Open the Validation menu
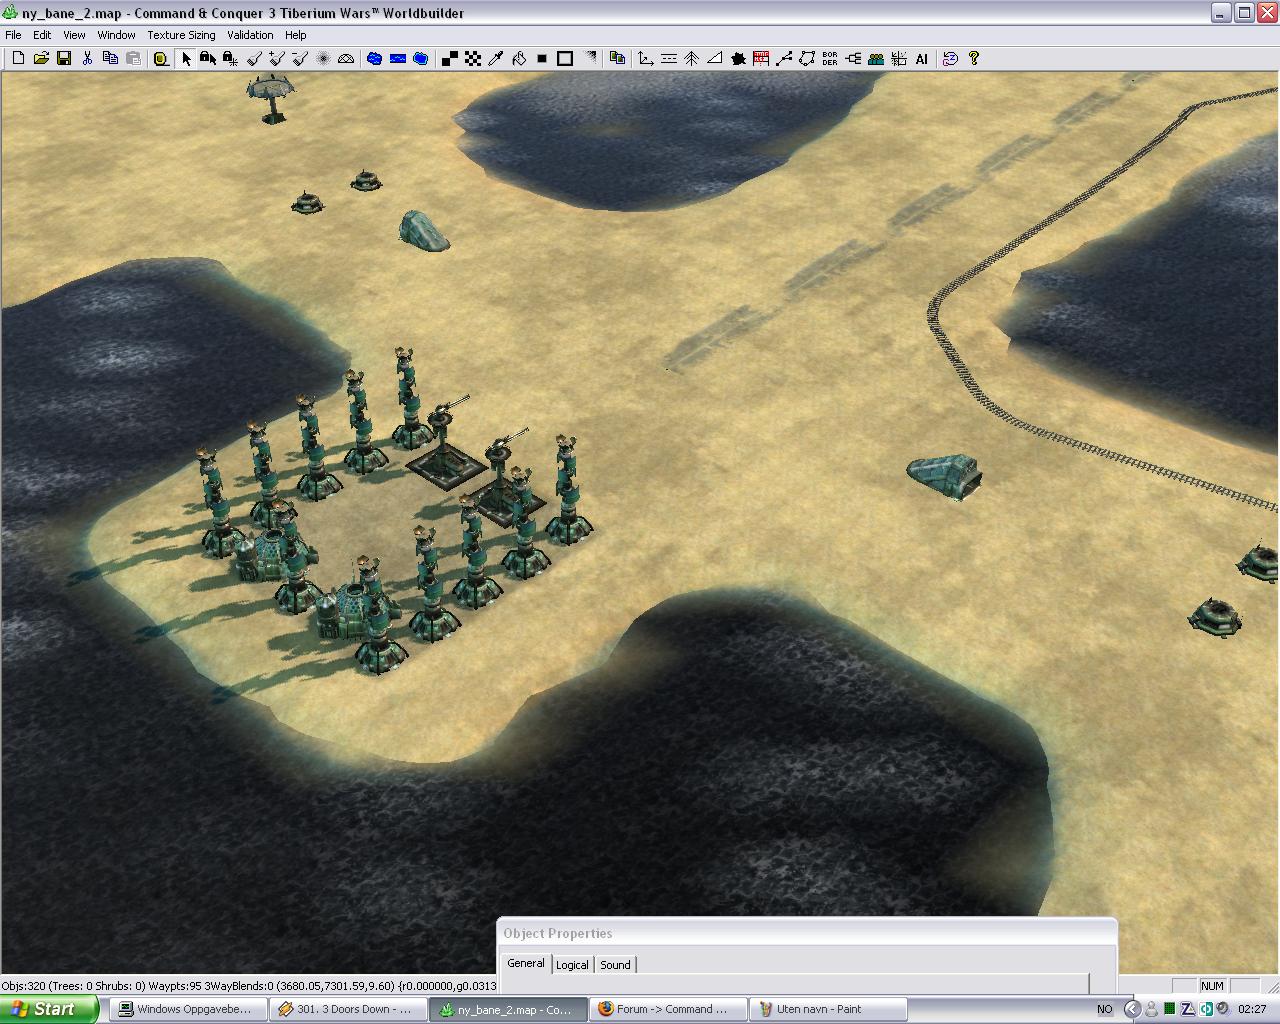The height and width of the screenshot is (1024, 1280). (x=250, y=34)
